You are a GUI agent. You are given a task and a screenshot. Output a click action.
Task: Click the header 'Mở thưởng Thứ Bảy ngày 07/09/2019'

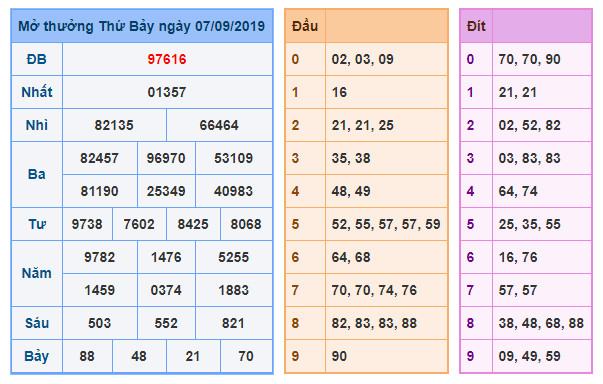pos(142,26)
